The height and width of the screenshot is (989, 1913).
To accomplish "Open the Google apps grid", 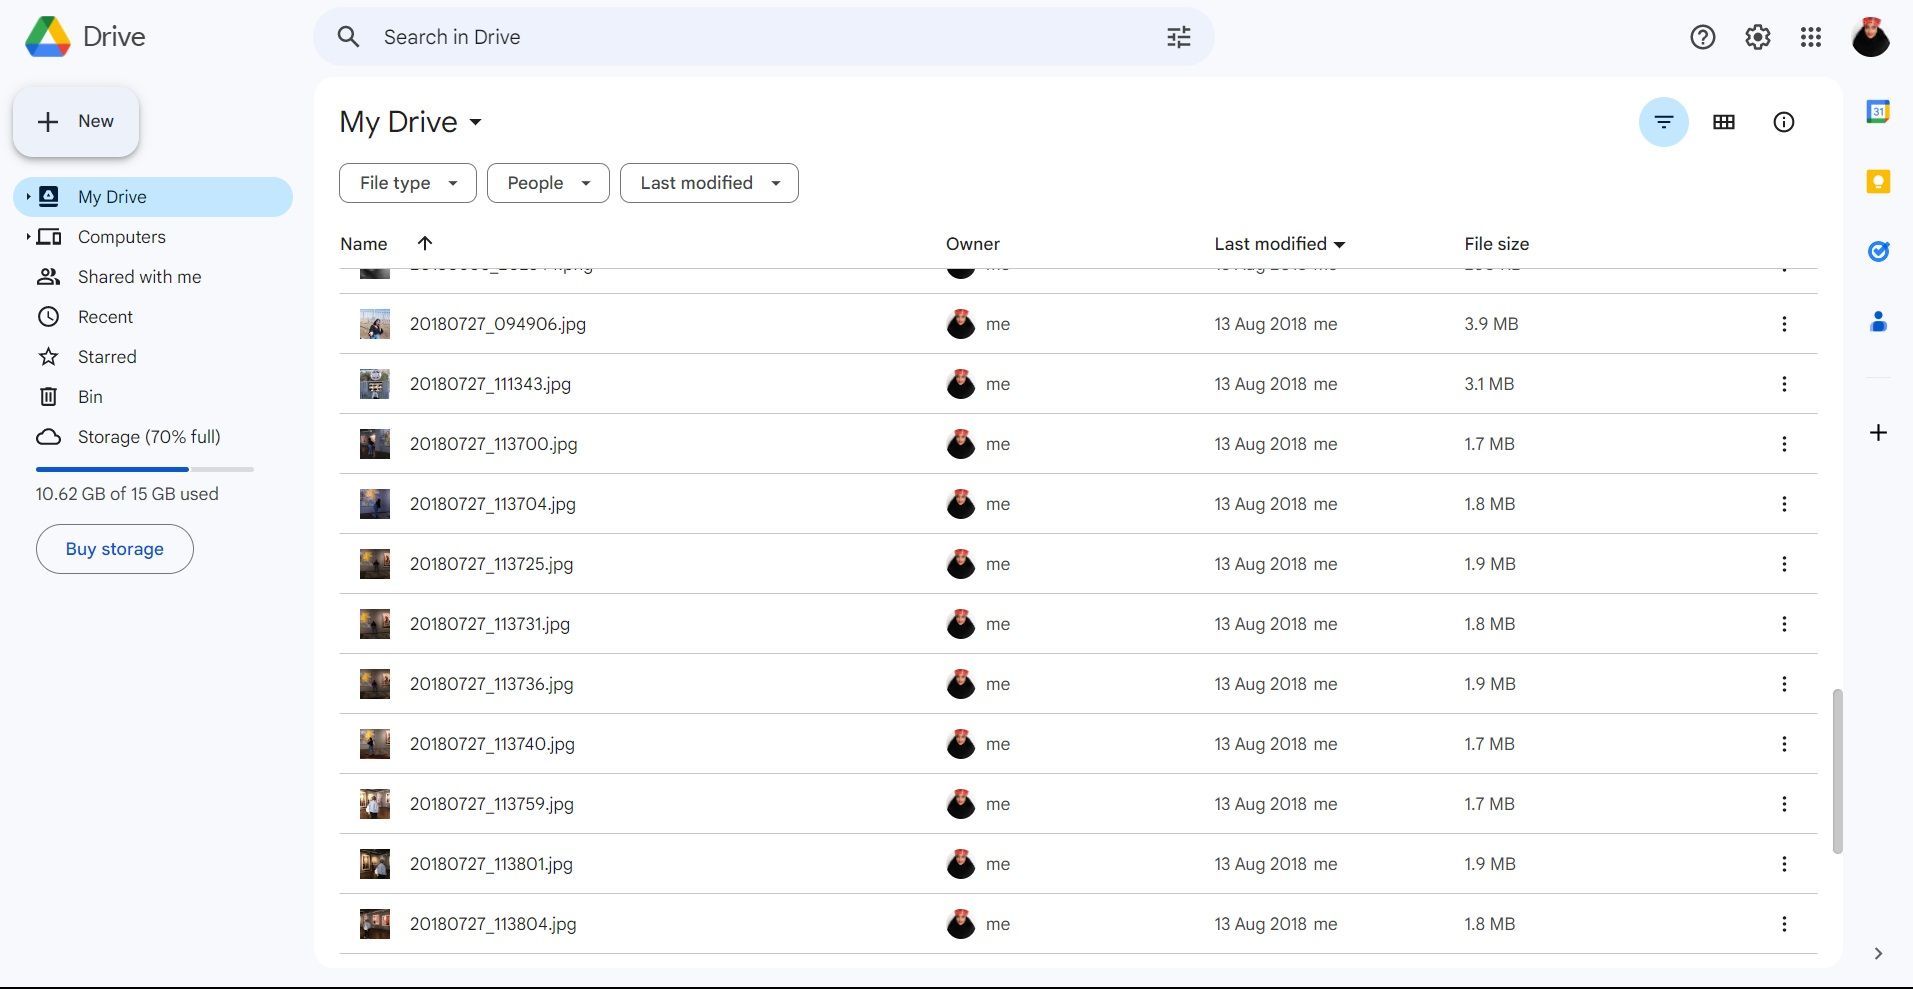I will [1809, 37].
